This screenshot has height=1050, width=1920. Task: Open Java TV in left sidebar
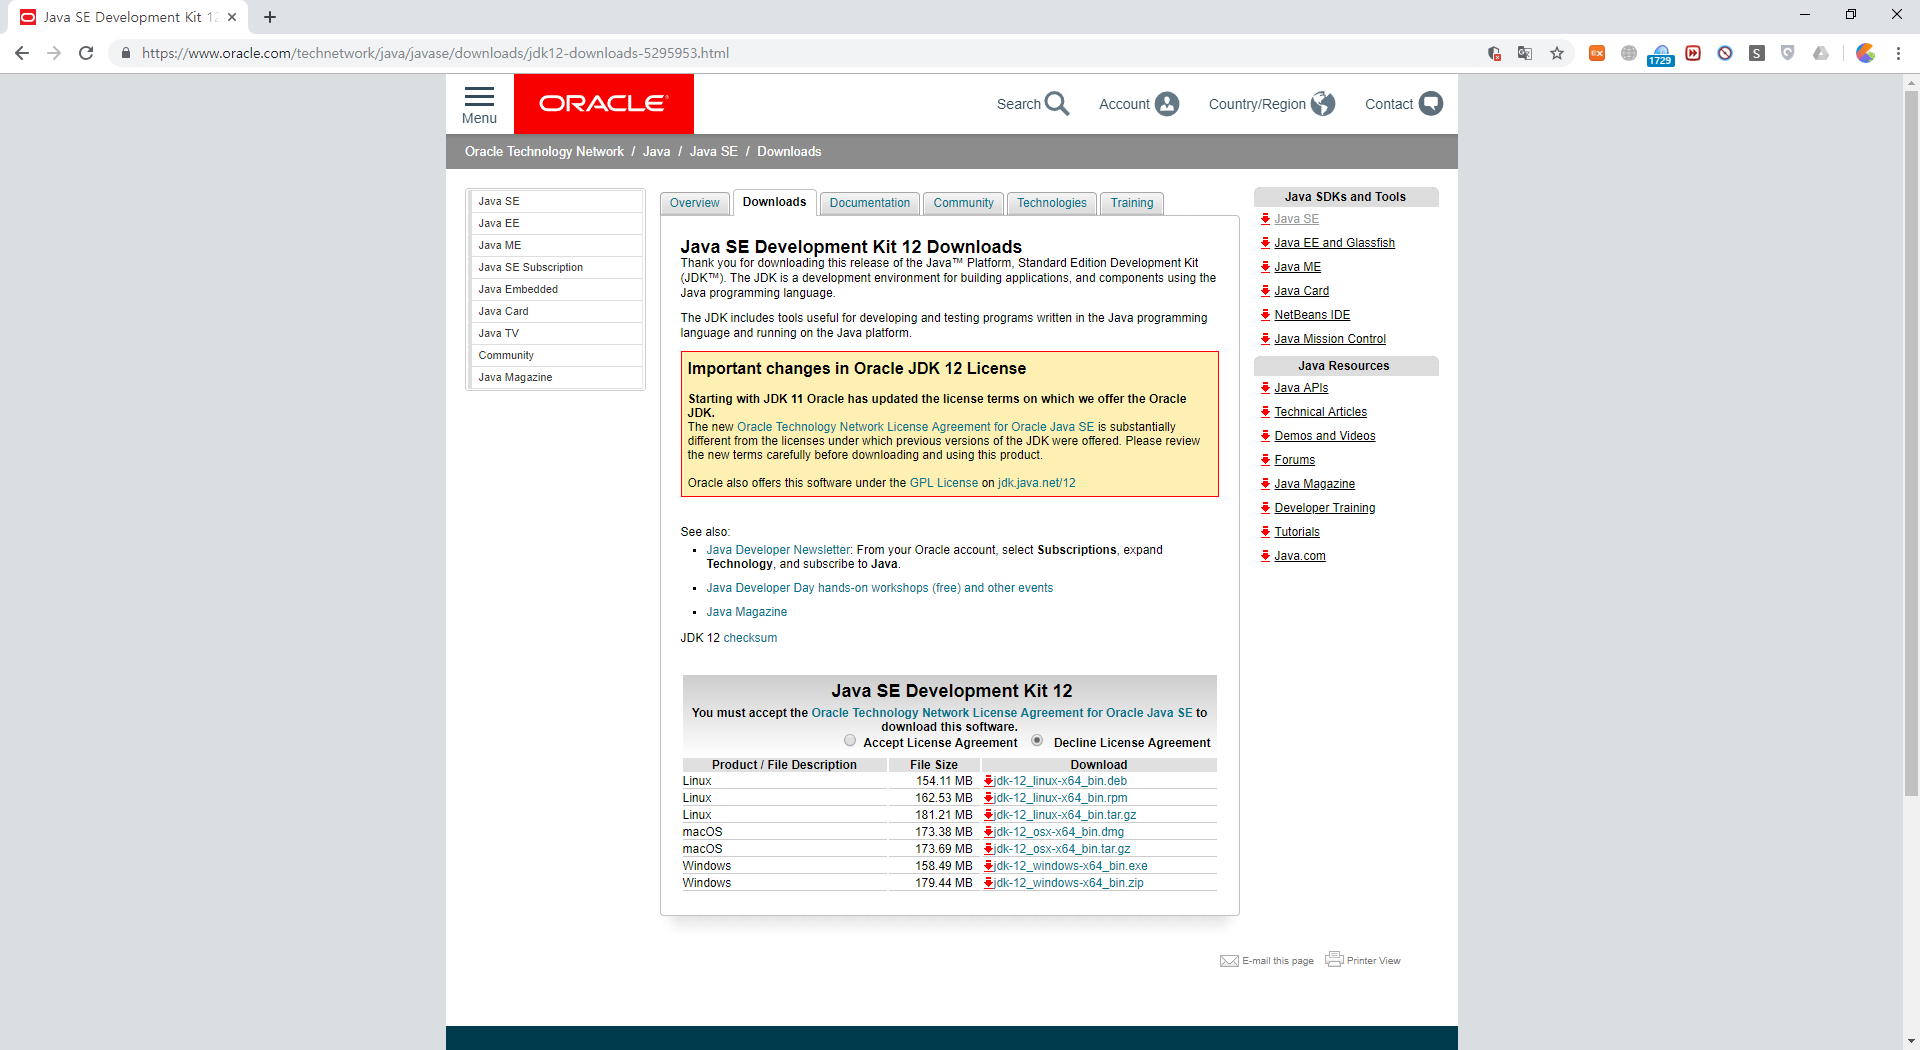coord(556,333)
